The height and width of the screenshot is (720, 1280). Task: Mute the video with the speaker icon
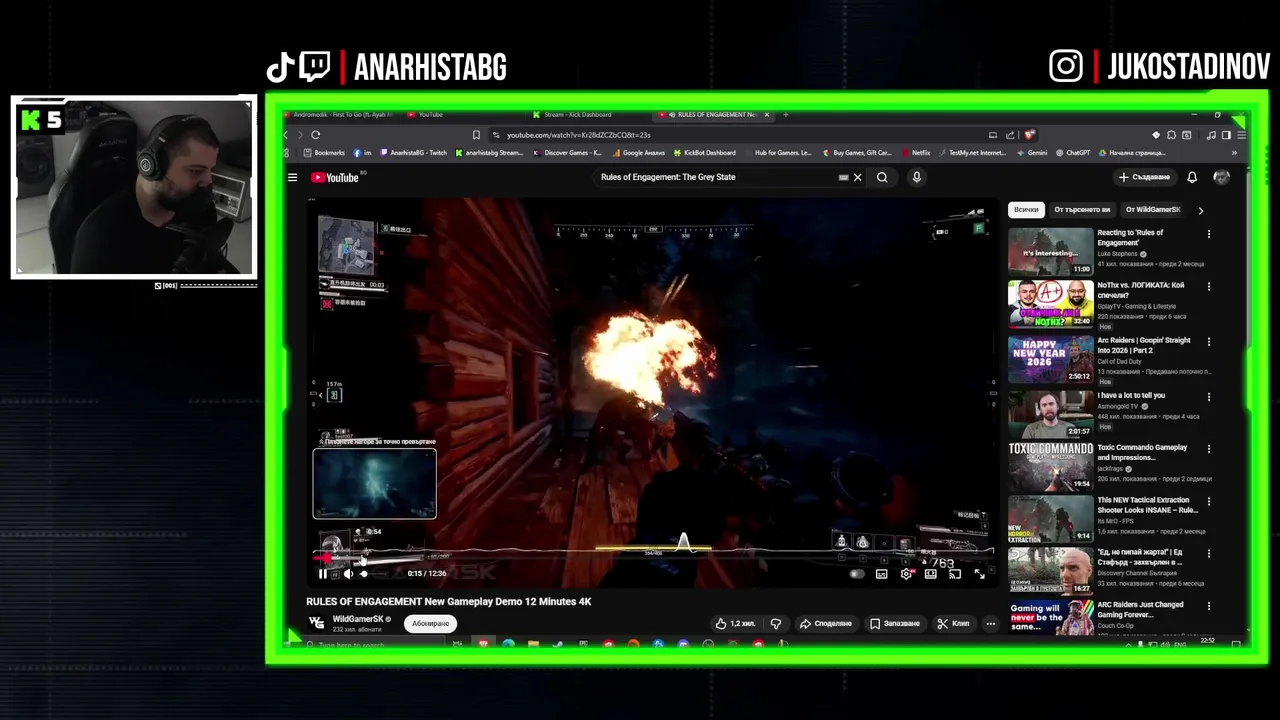coord(348,573)
